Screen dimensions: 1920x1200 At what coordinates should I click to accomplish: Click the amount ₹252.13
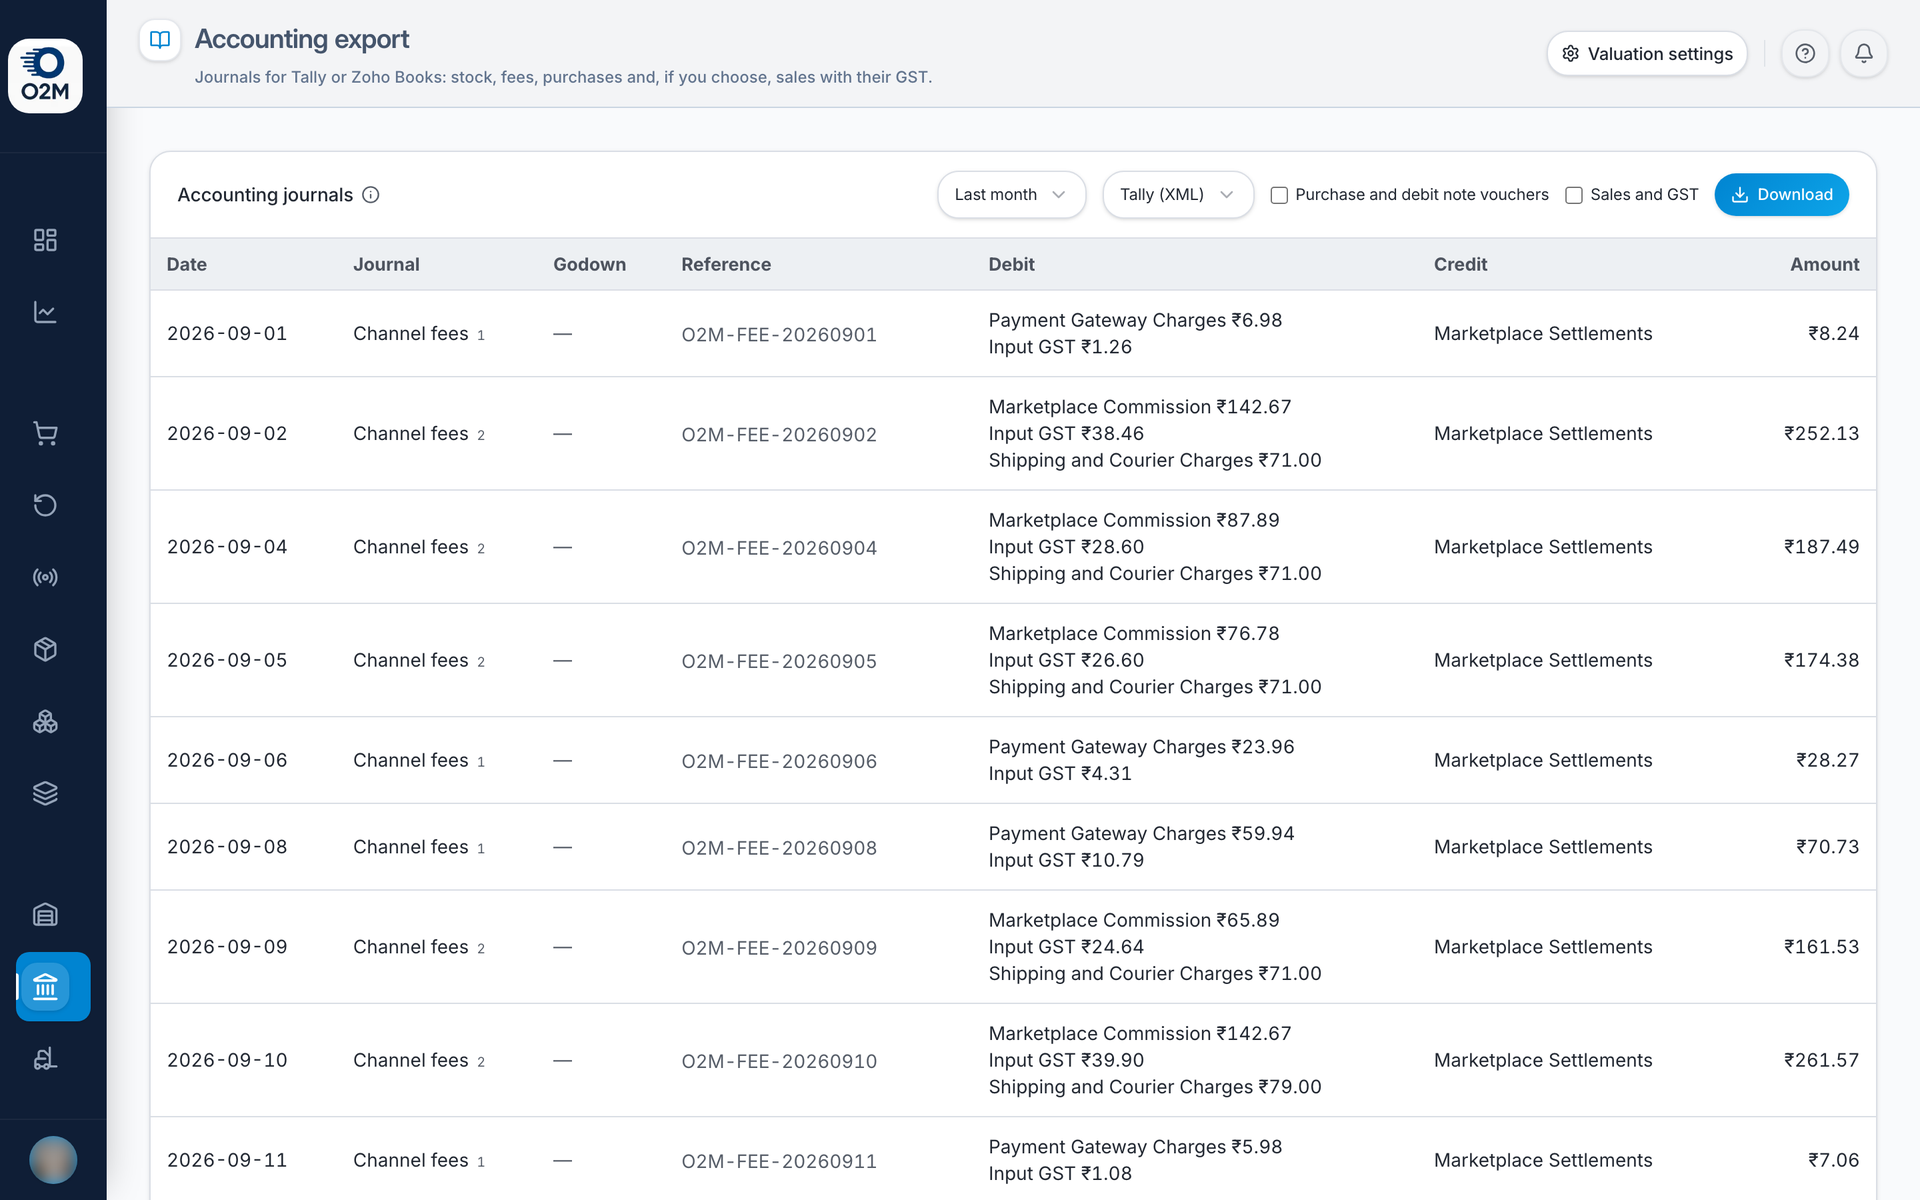pyautogui.click(x=1821, y=434)
